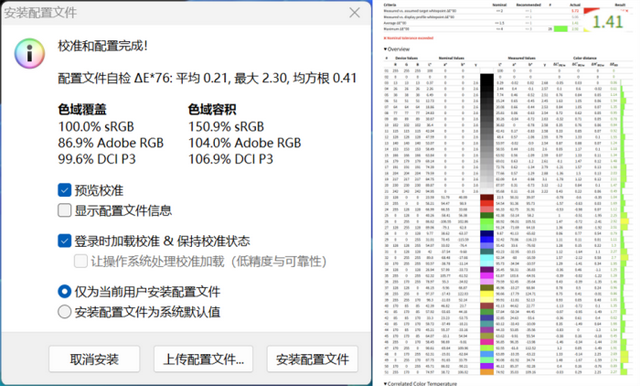The image size is (640, 386).
Task: Click the 安装配置文件 button
Action: pyautogui.click(x=312, y=359)
